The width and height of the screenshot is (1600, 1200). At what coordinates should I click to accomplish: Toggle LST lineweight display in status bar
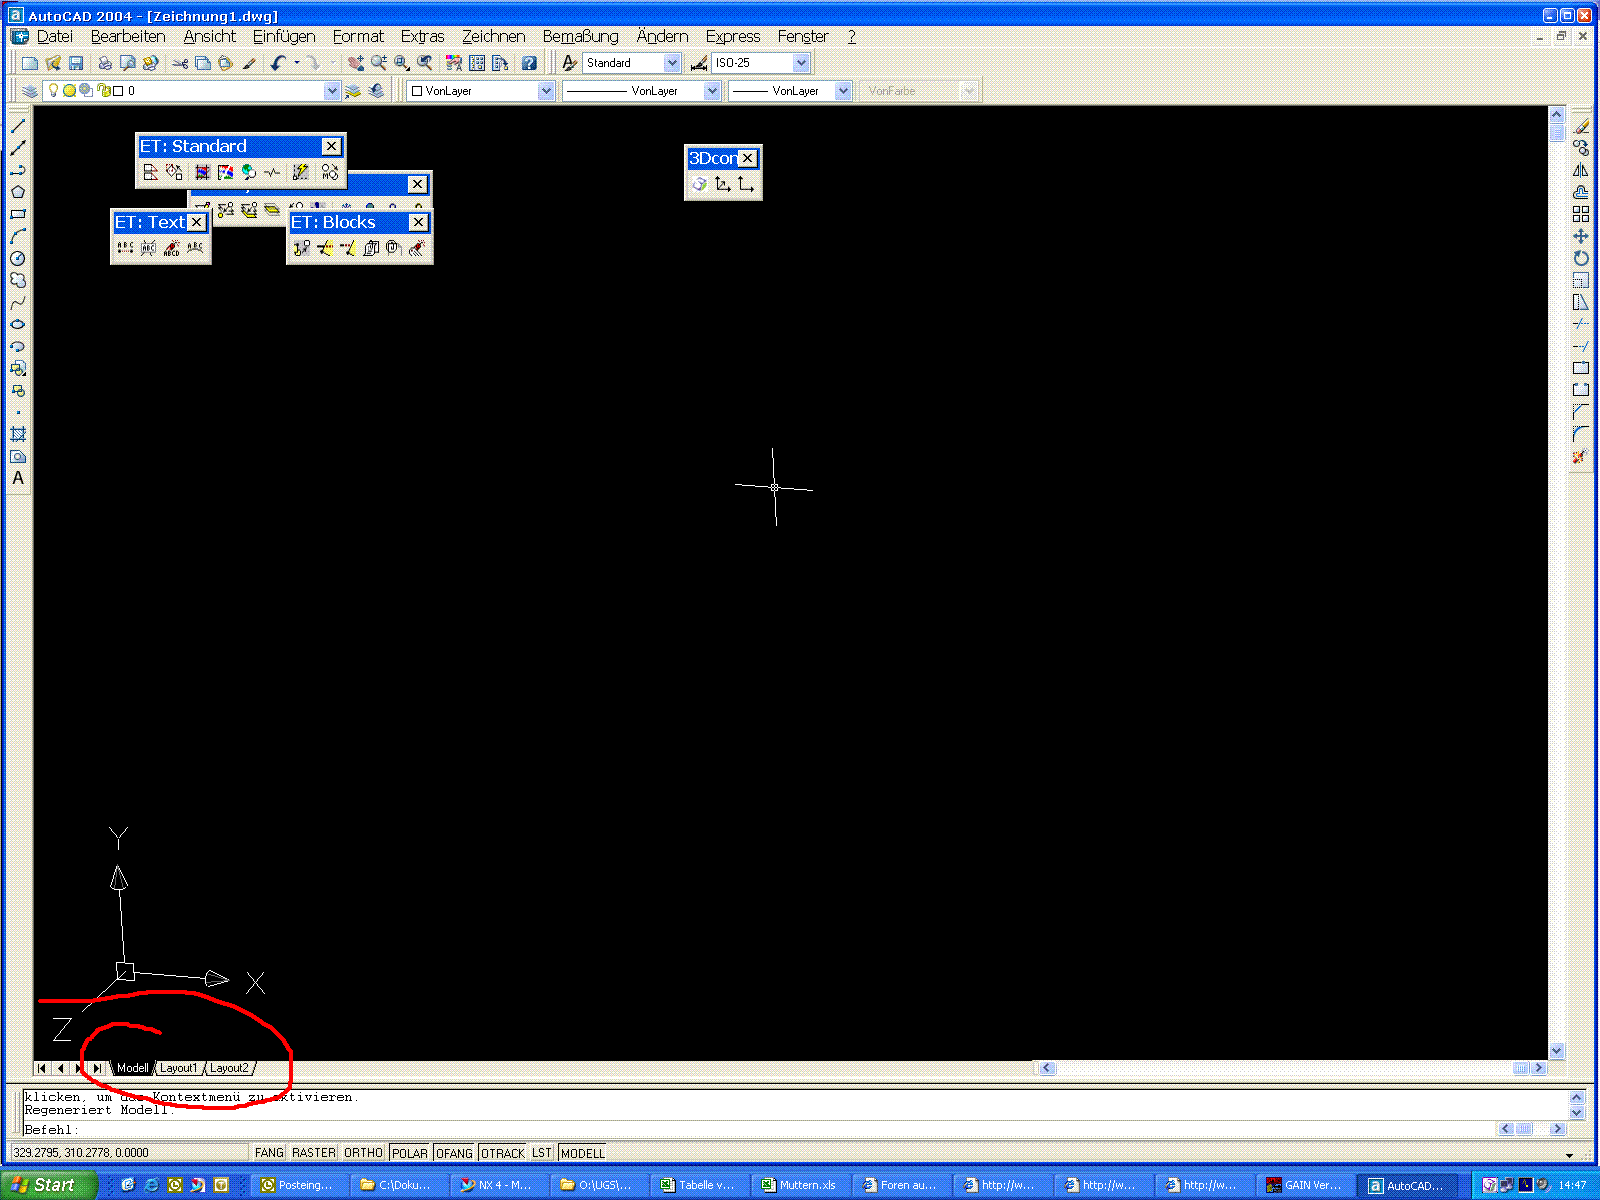[x=542, y=1153]
